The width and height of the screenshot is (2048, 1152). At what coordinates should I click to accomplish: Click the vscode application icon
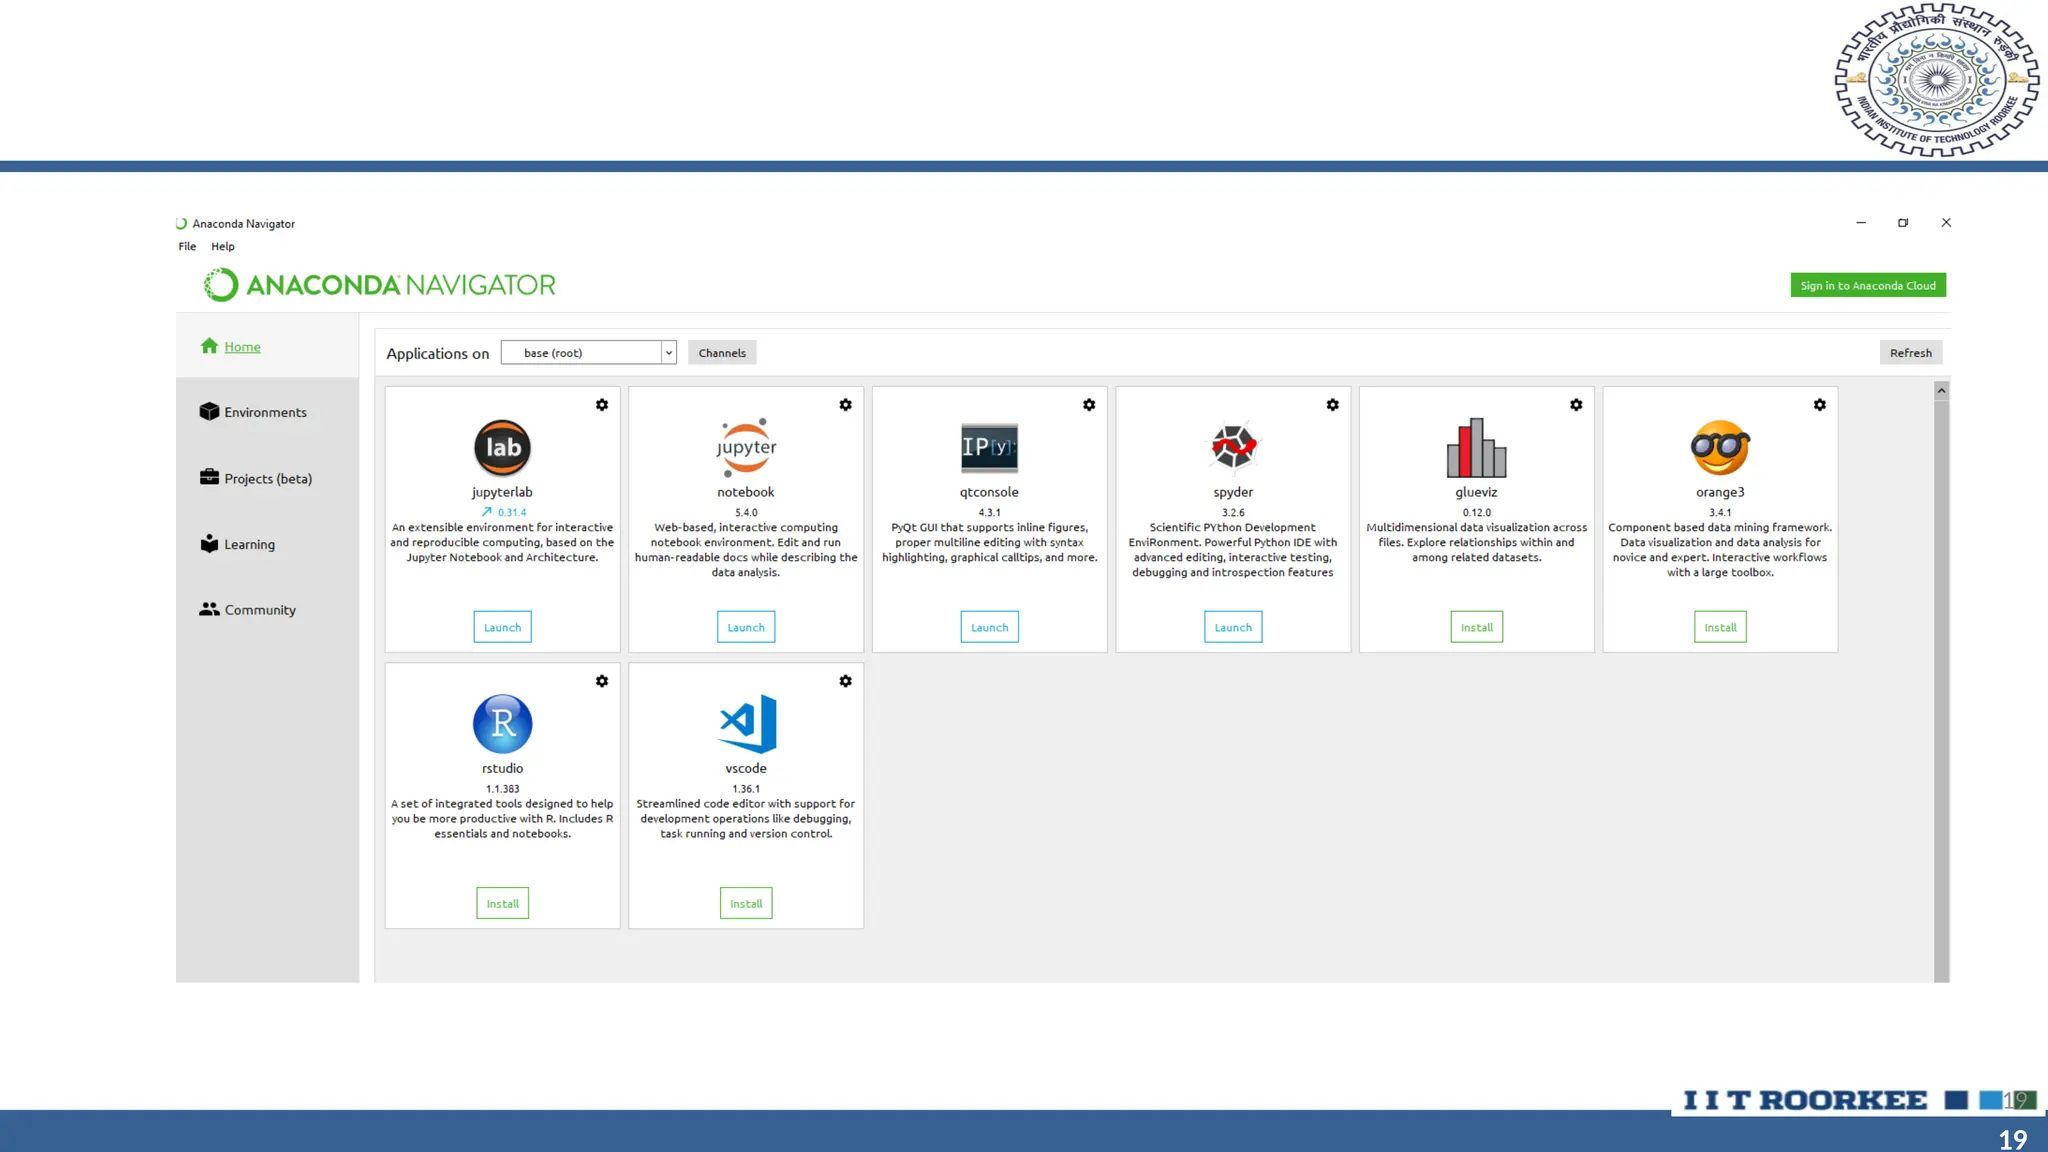(x=747, y=723)
